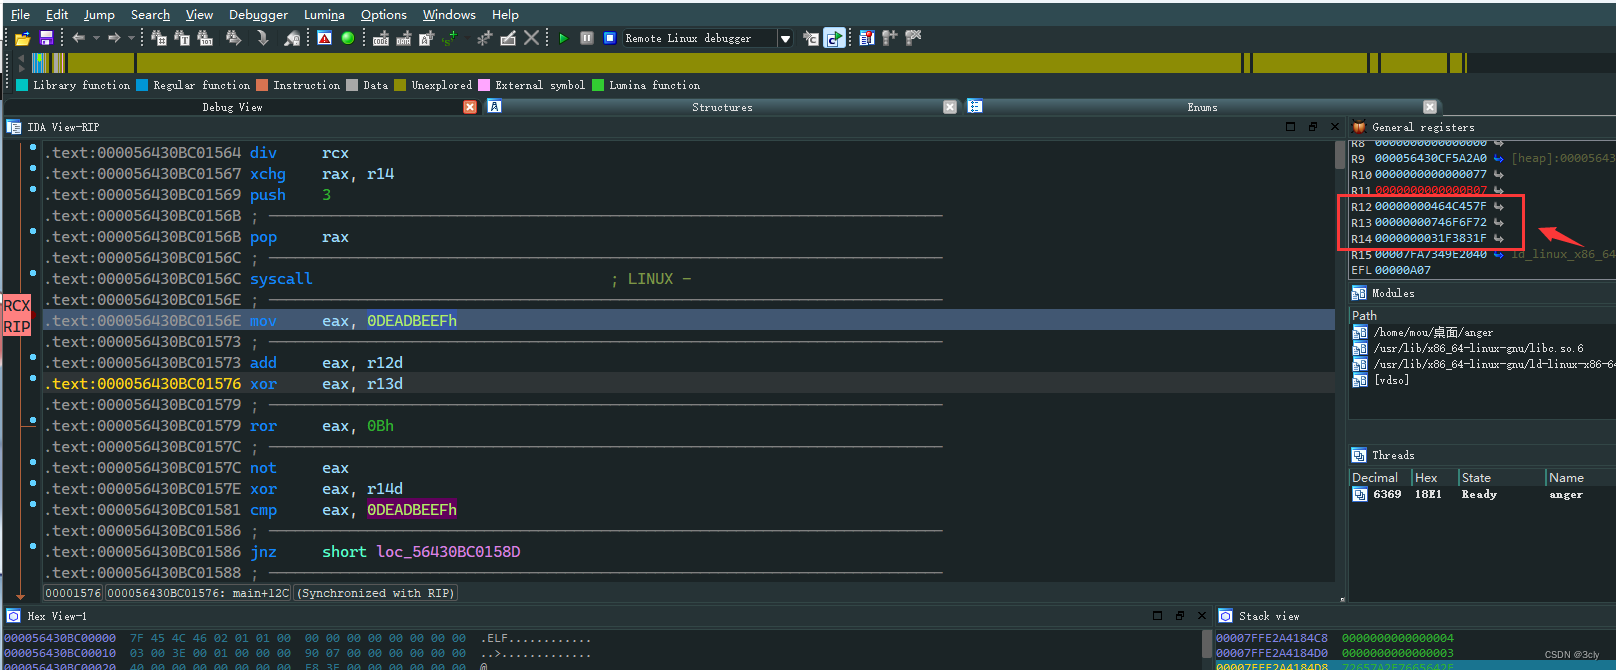Click stack address 00007FFE2A4184C8 row
Screen dimensions: 1616x670
click(x=1414, y=638)
